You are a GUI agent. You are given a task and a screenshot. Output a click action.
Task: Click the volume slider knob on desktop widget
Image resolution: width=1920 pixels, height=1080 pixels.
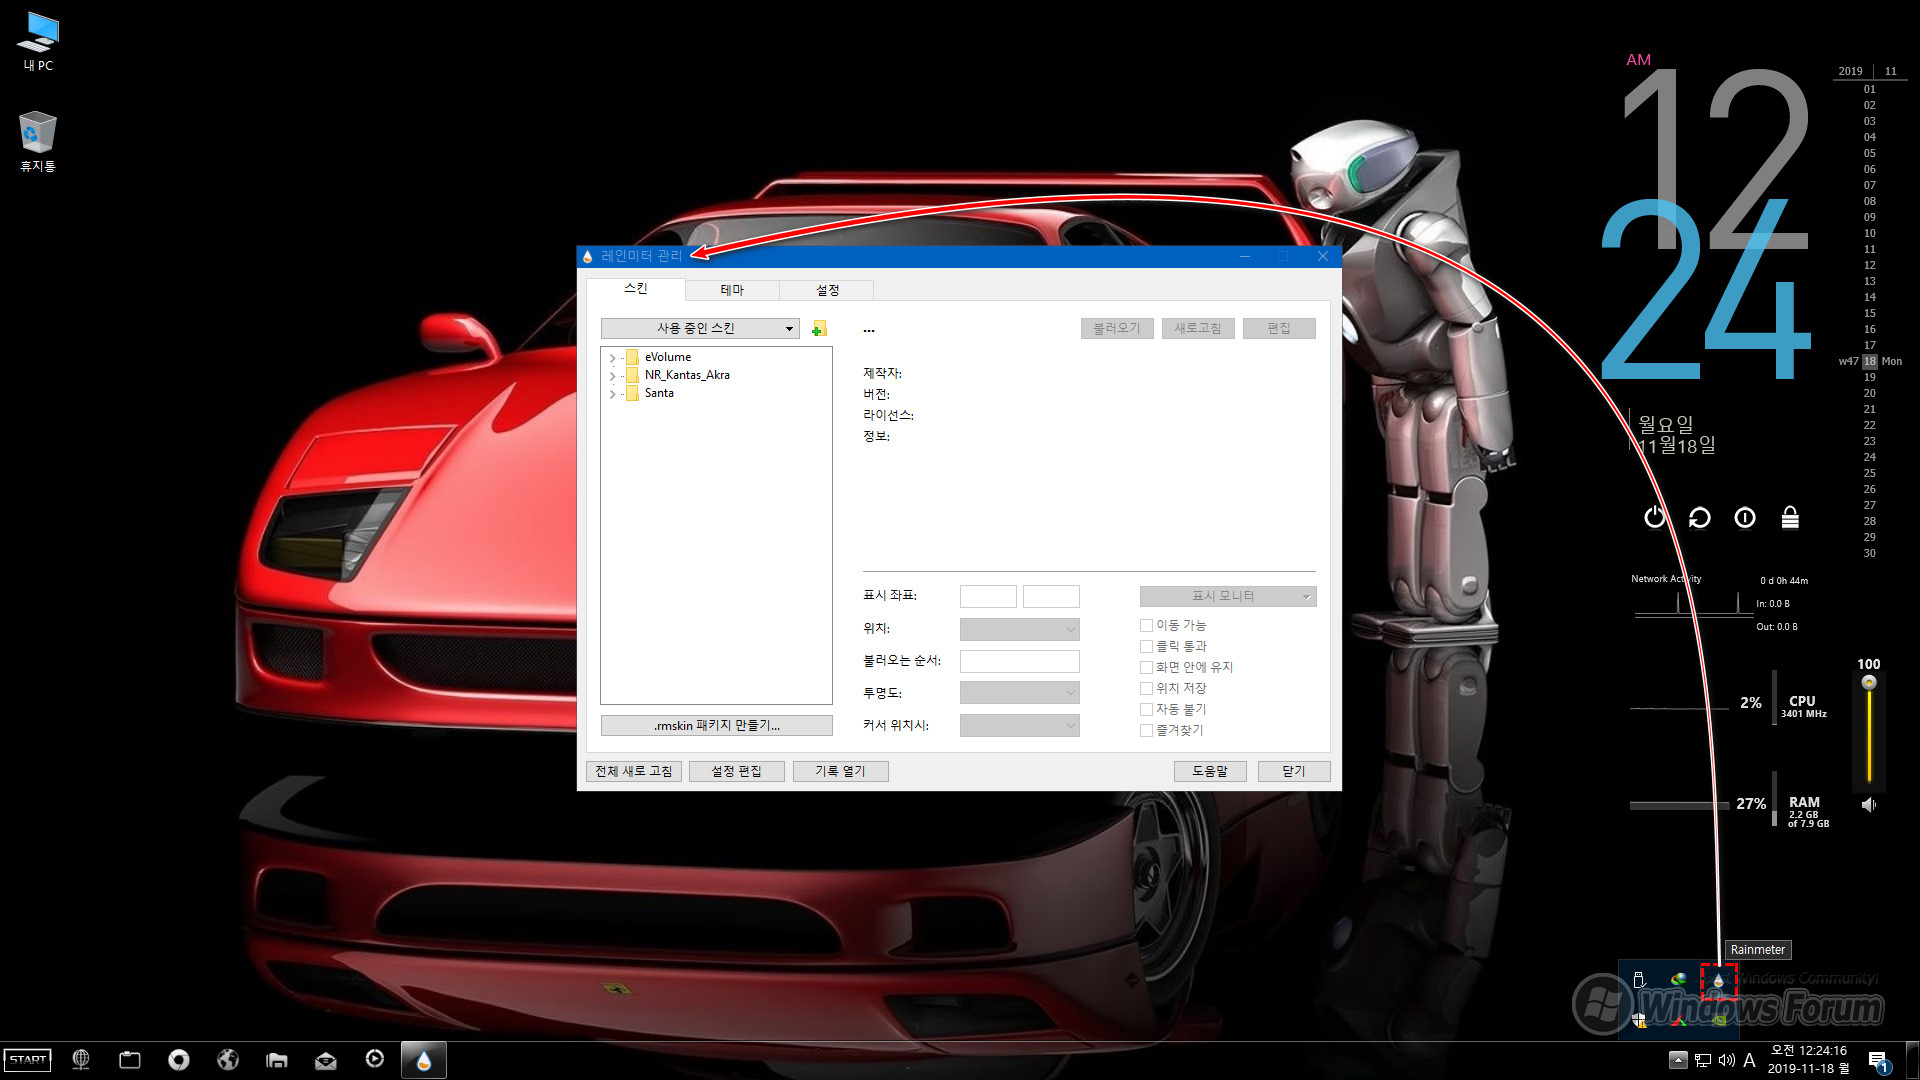point(1869,683)
